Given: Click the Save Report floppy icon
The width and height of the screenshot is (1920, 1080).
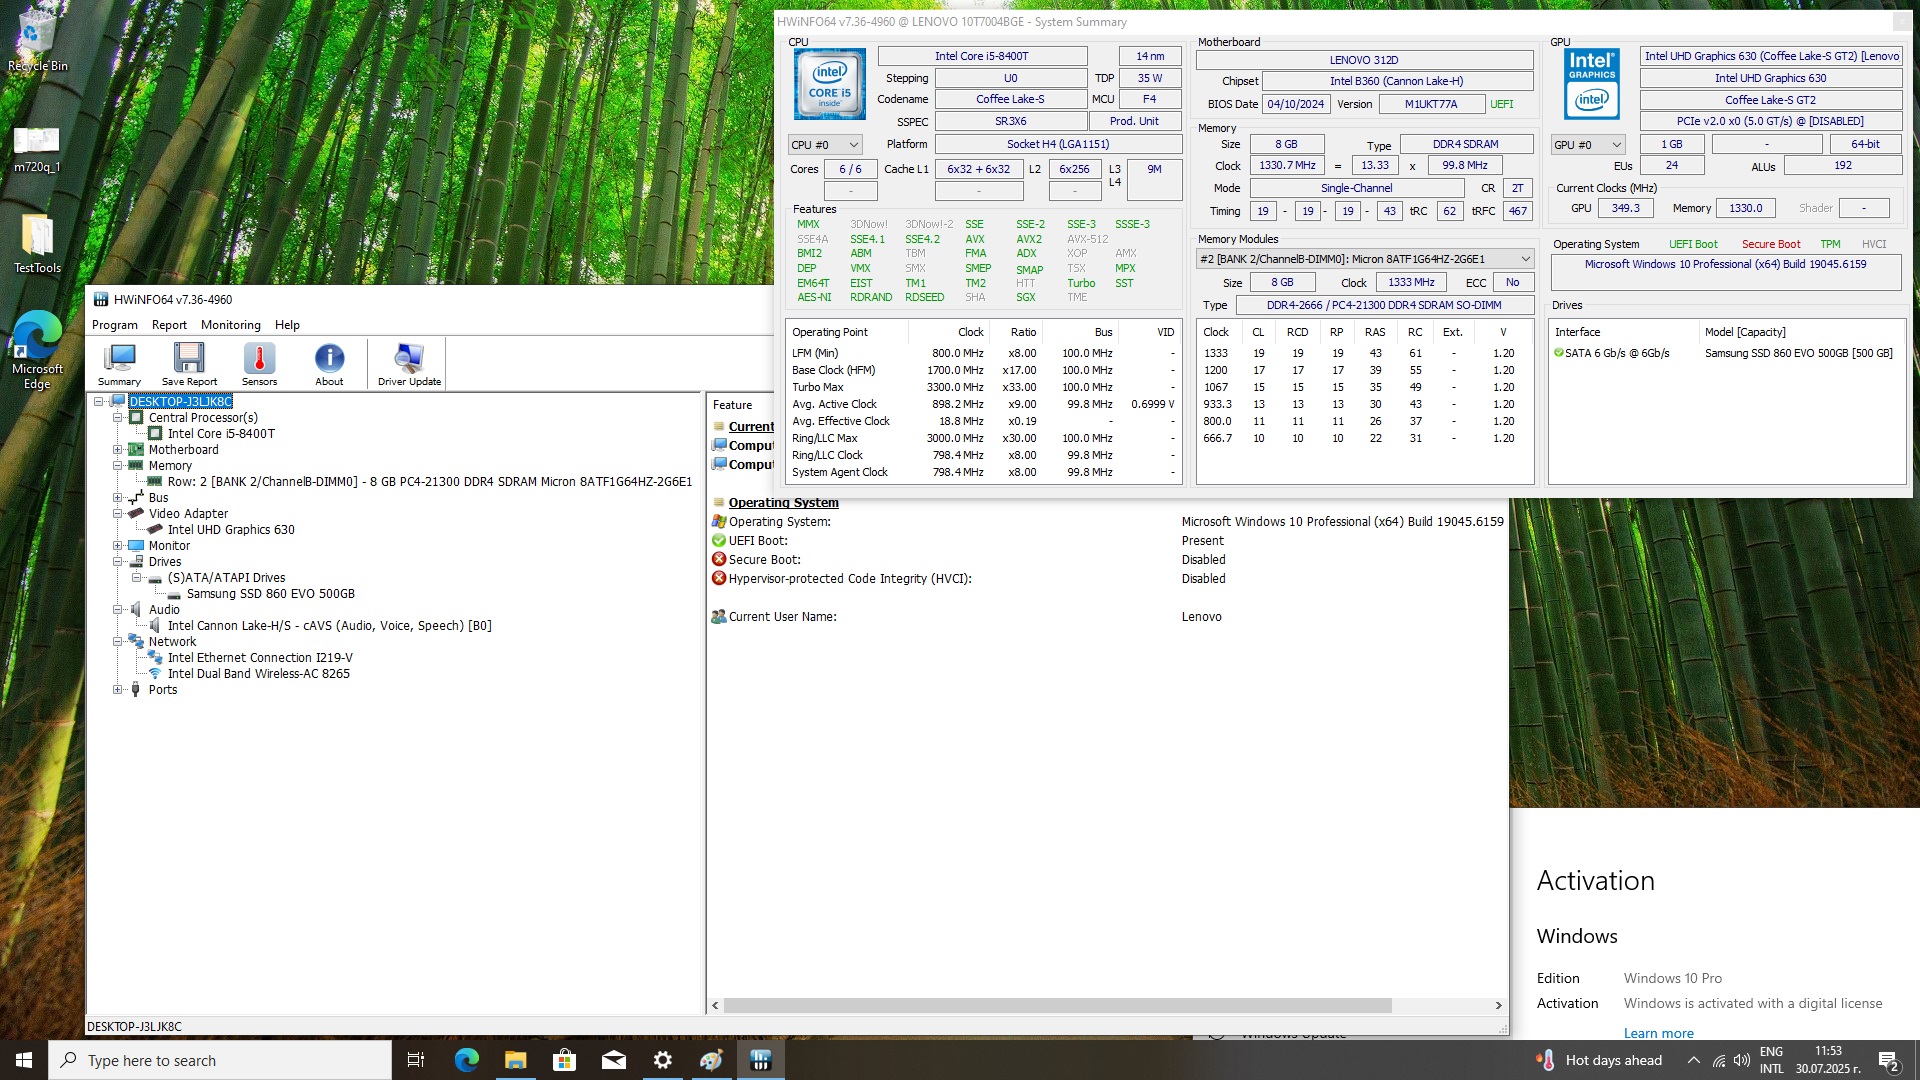Looking at the screenshot, I should [x=189, y=364].
